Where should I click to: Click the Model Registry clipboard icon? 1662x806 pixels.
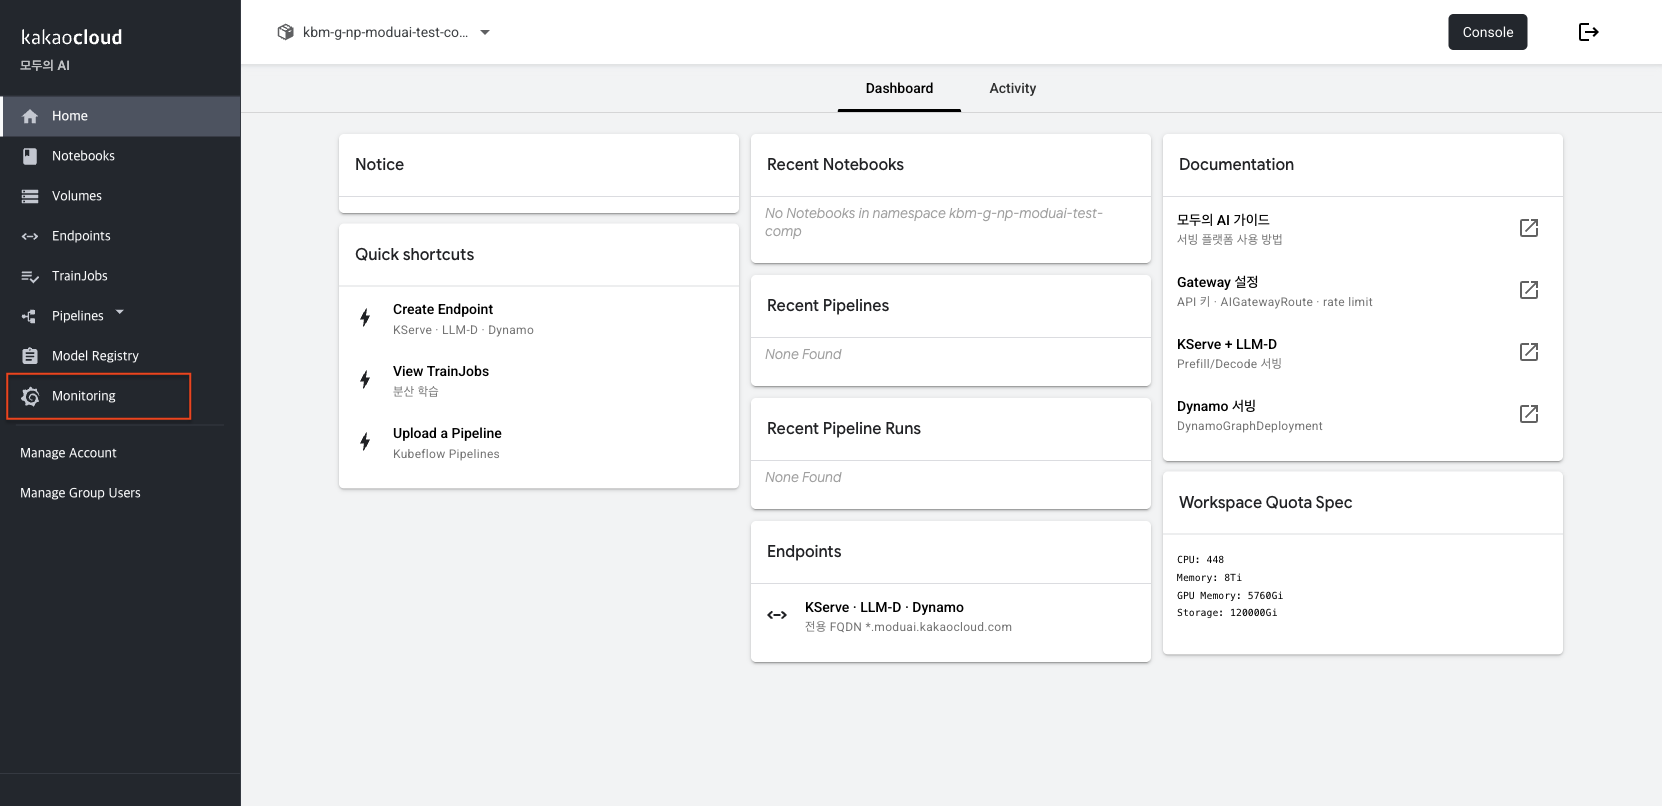coord(30,356)
